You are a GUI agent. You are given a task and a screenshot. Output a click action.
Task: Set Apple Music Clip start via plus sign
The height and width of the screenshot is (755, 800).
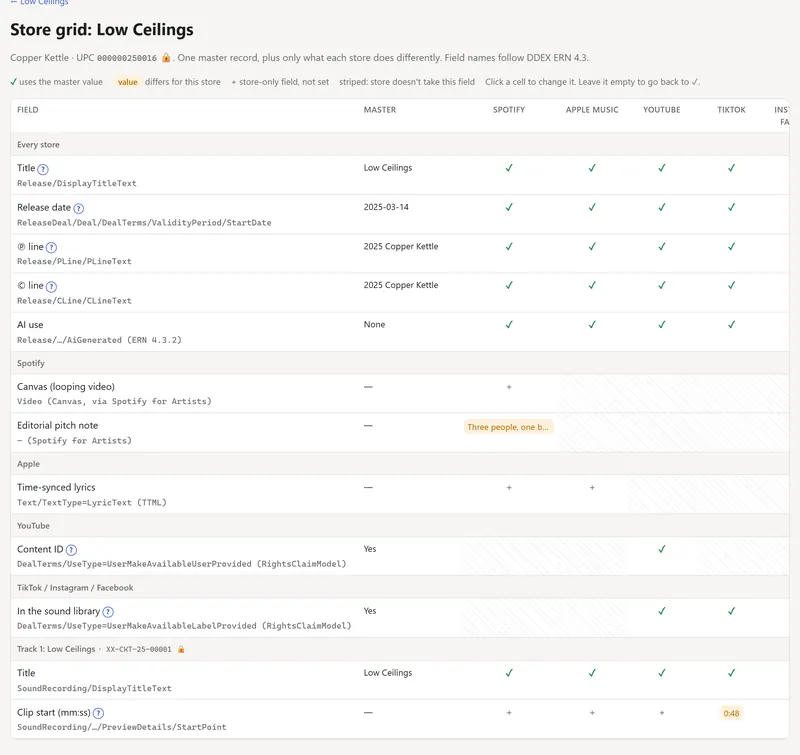coord(592,713)
